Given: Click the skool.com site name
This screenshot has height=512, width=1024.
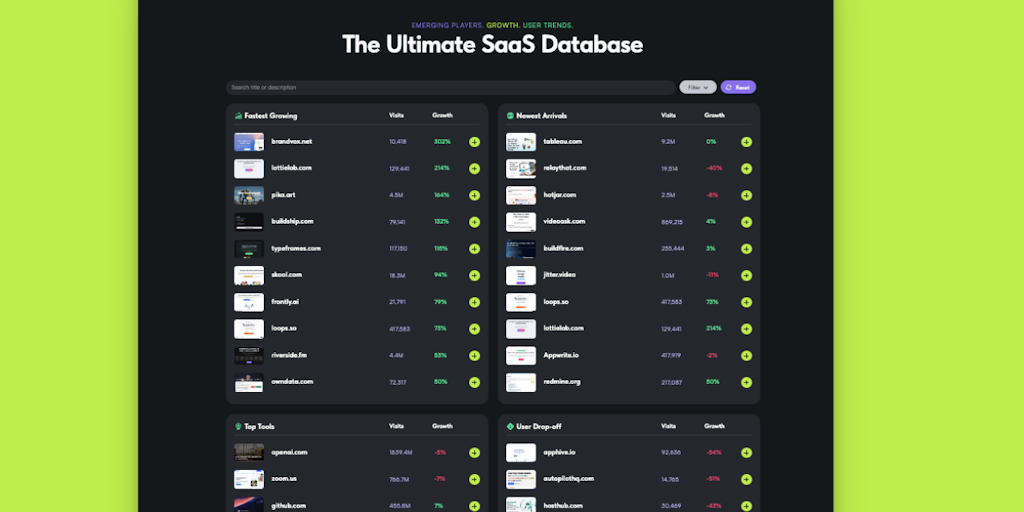Looking at the screenshot, I should (286, 275).
